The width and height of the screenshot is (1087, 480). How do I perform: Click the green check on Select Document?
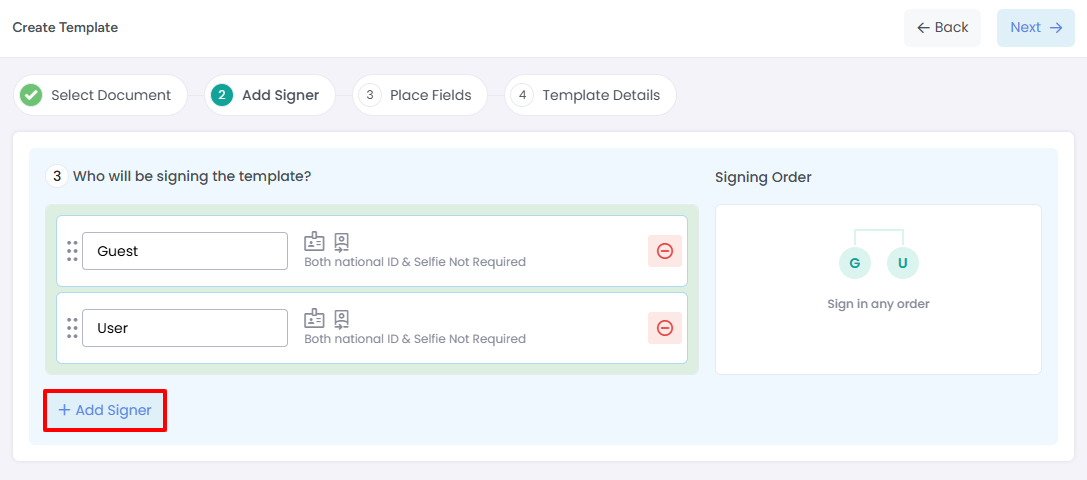click(x=31, y=95)
